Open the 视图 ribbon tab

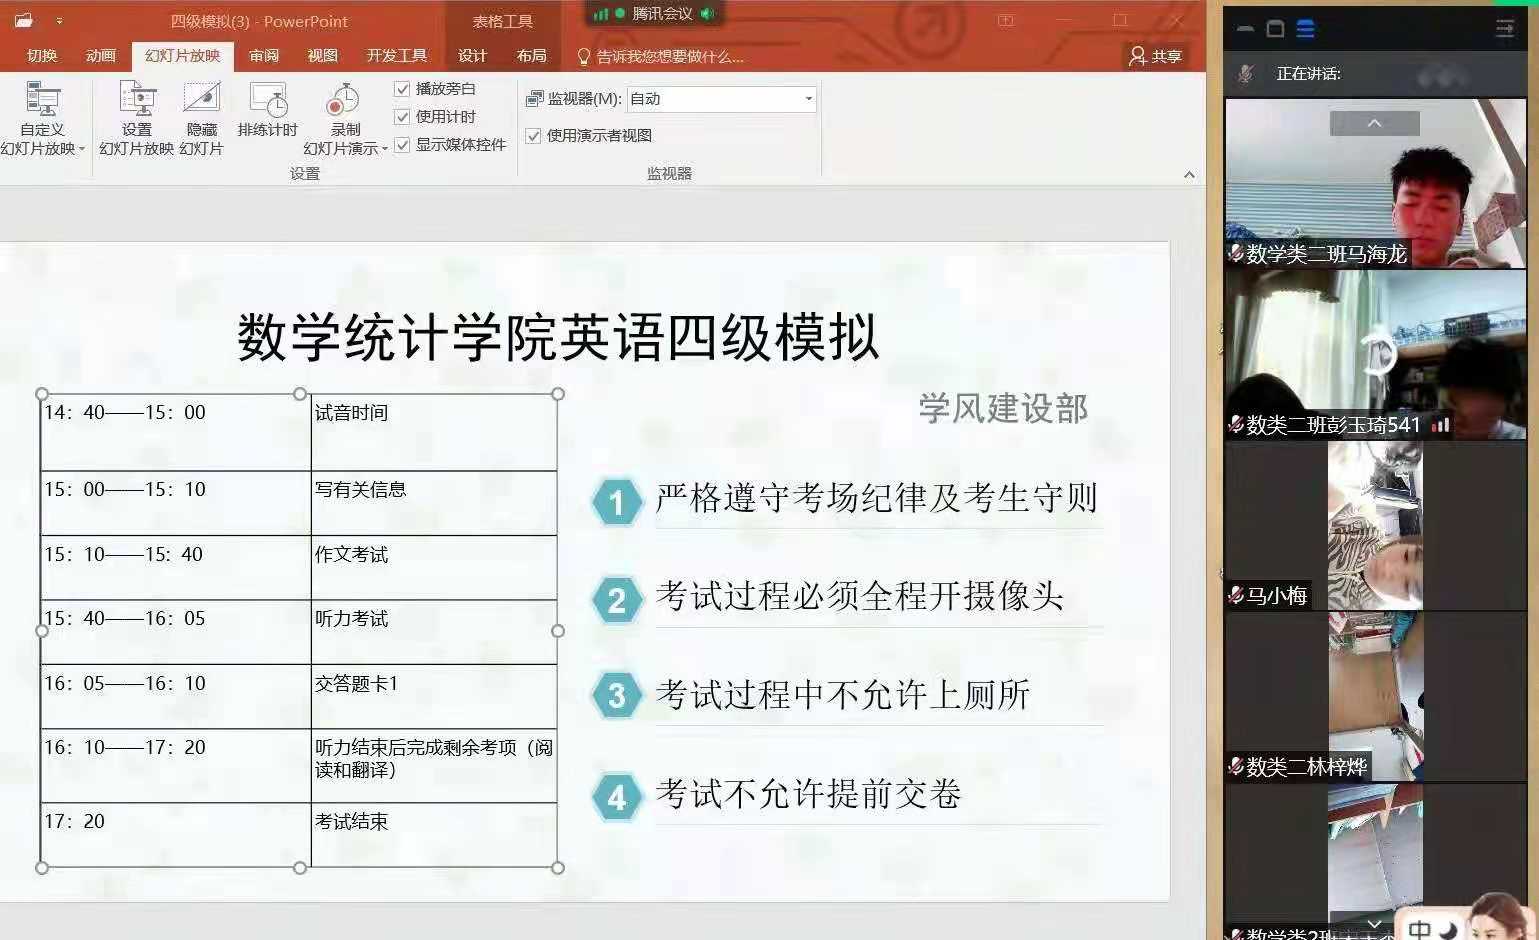[322, 56]
